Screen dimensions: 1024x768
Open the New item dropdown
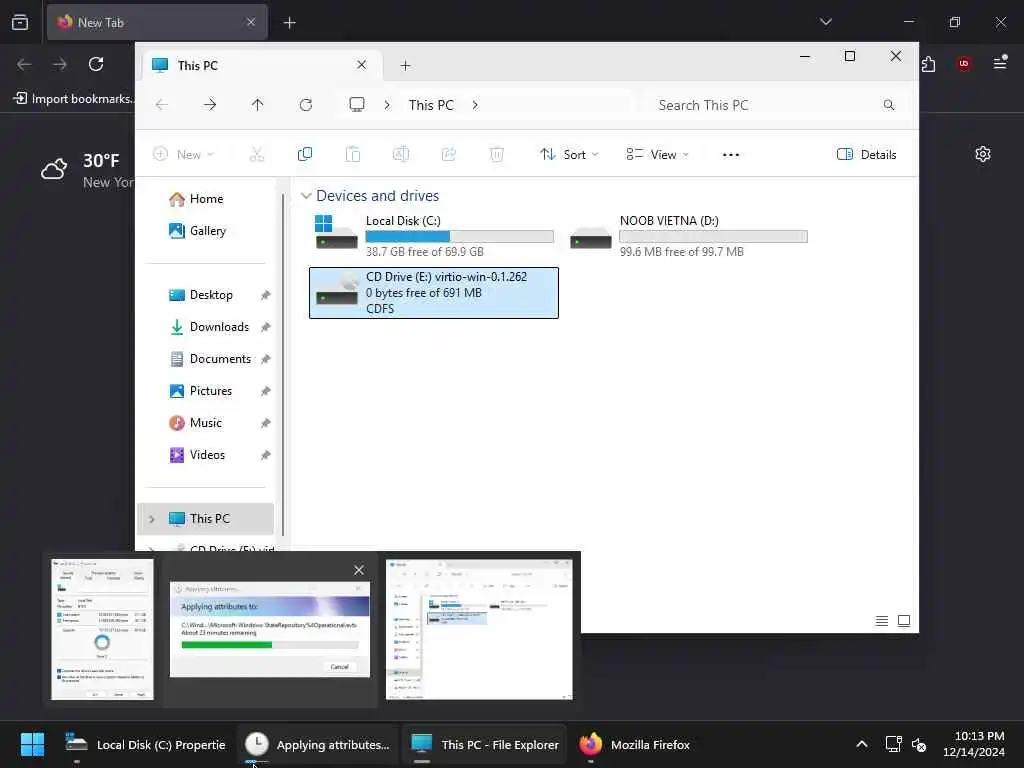click(x=184, y=155)
